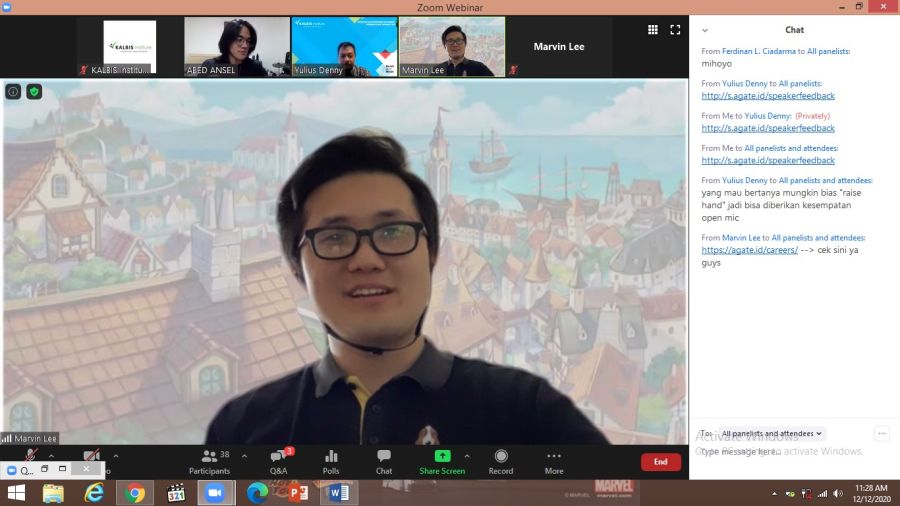Switch to Zoom taskbar icon

click(216, 493)
